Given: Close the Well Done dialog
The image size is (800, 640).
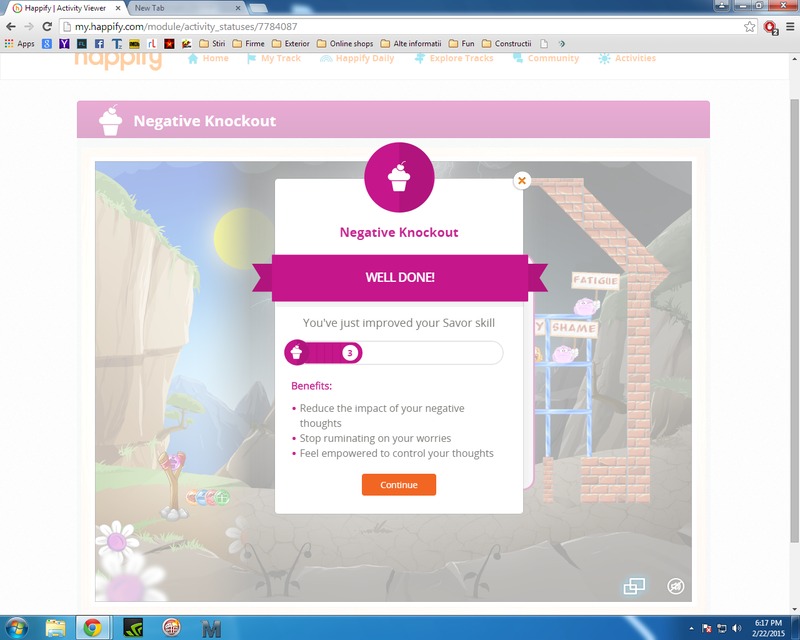Looking at the screenshot, I should [521, 180].
